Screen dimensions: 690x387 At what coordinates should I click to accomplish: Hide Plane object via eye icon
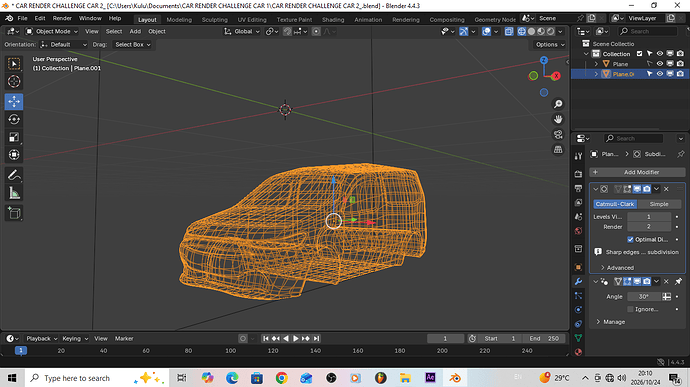point(660,64)
